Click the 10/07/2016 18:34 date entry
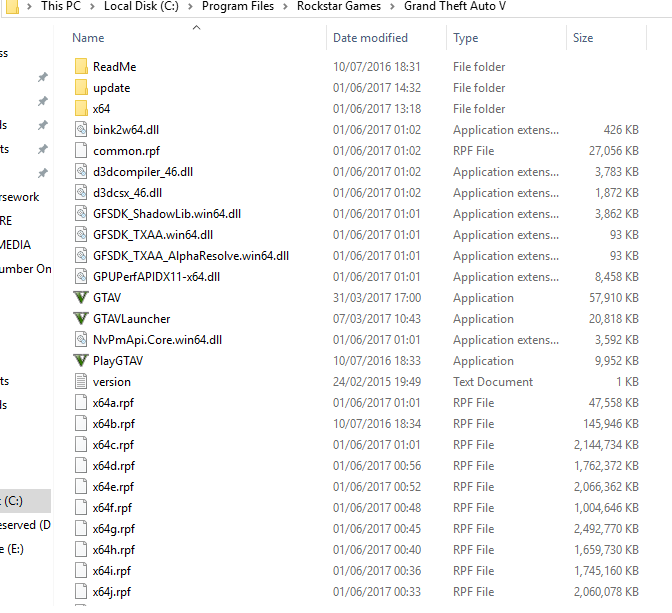Viewport: 672px width, 613px height. [x=377, y=424]
